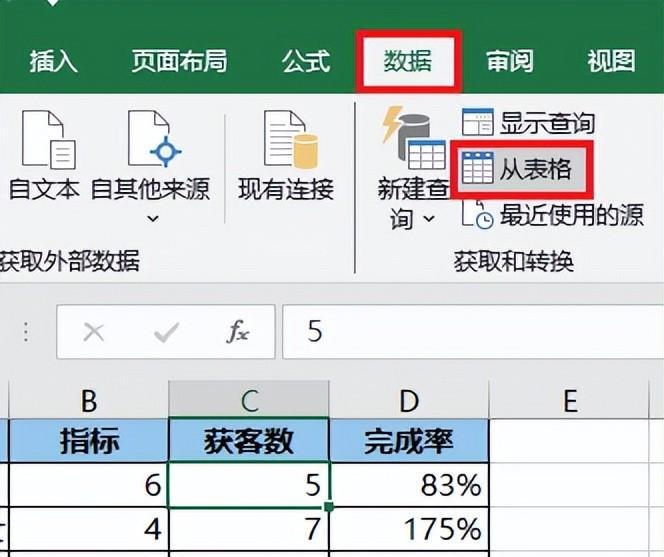Select the cell showing 175%
664x557 pixels.
coord(409,529)
